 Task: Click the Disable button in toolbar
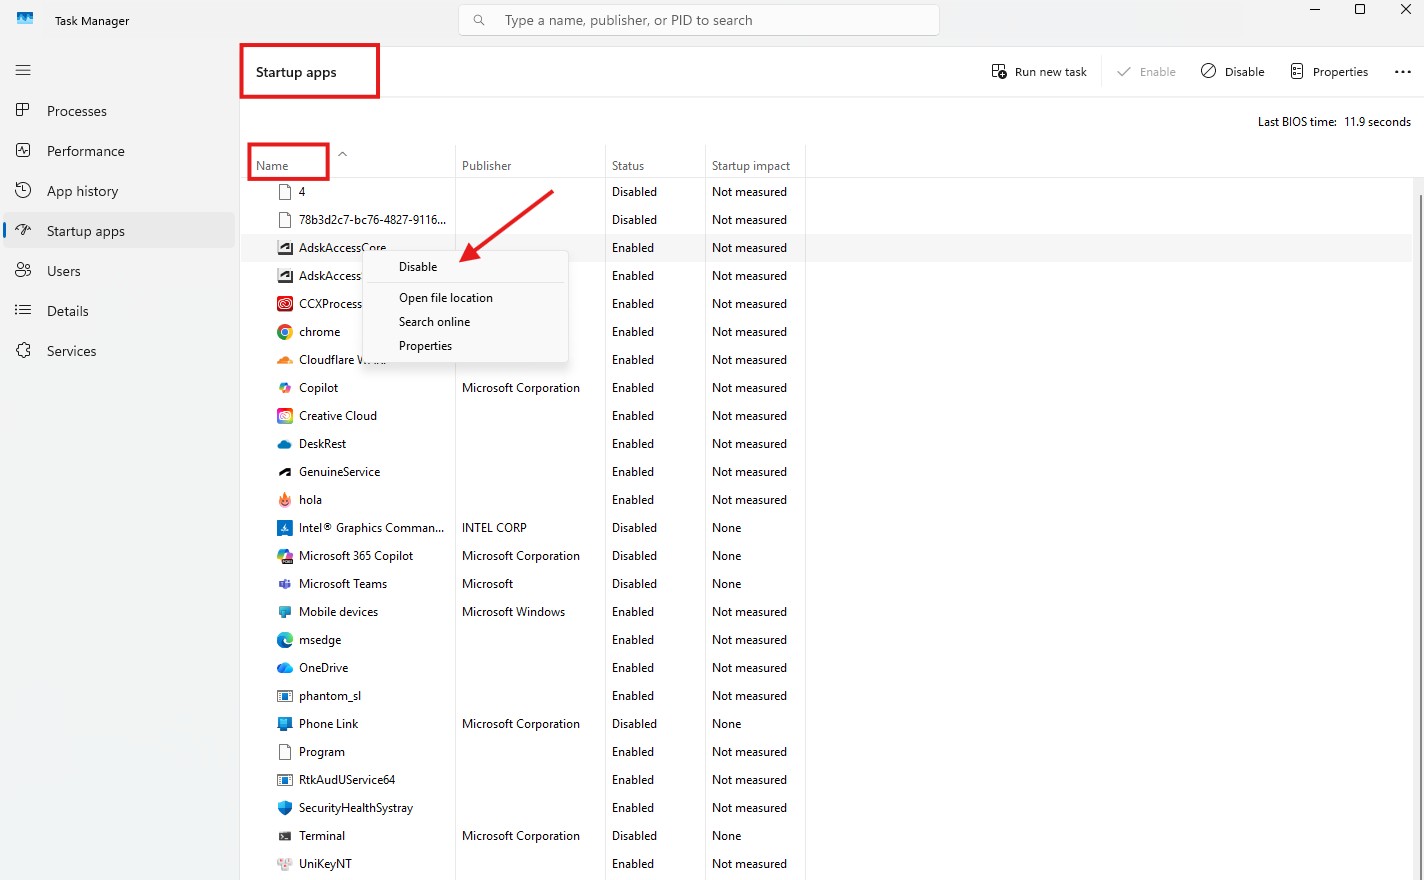click(x=1233, y=72)
